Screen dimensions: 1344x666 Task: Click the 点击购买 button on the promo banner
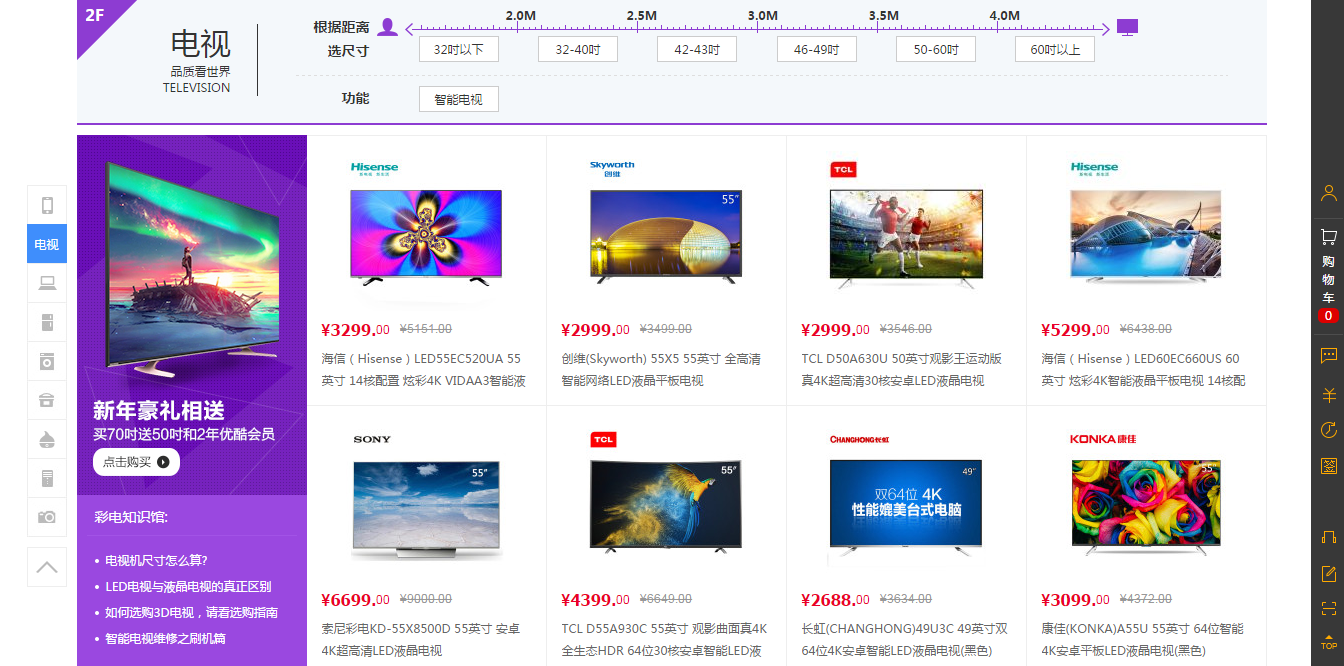pos(136,462)
